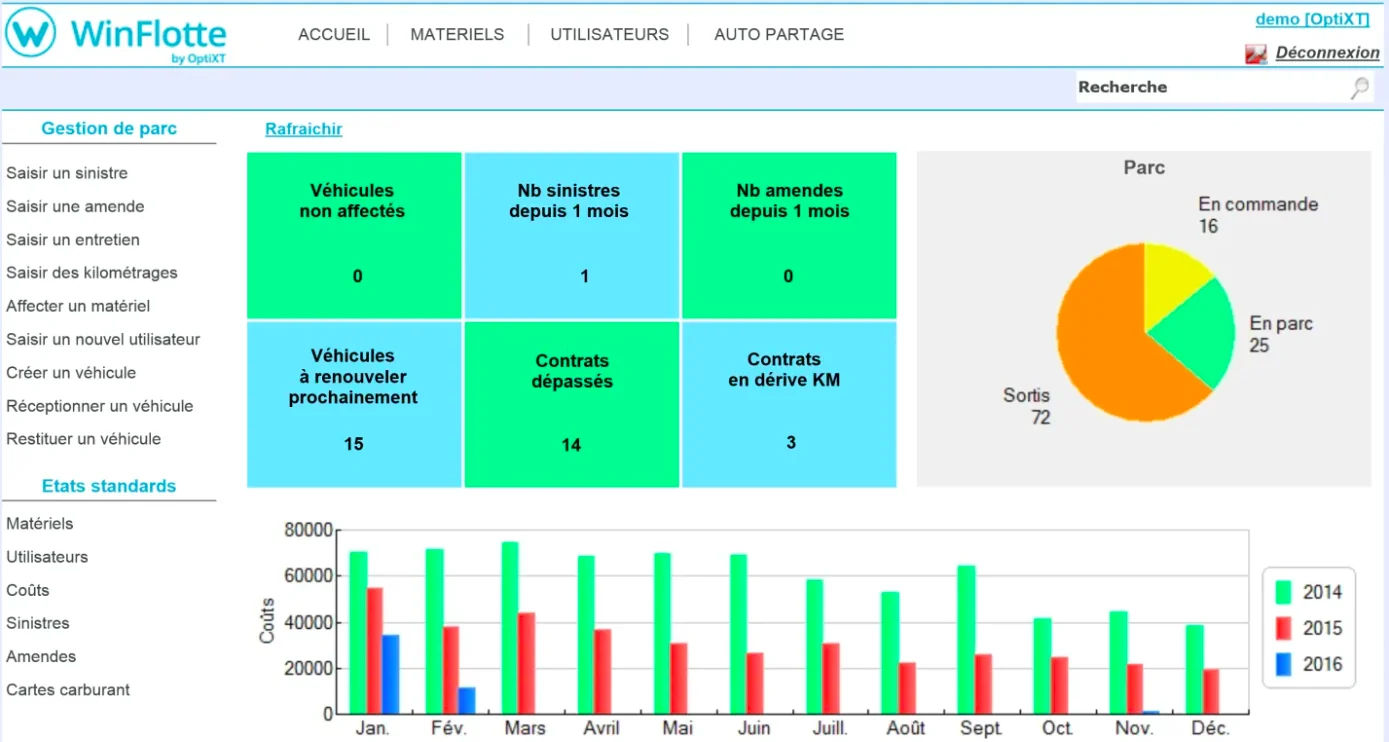Open the Utilisateurs standard report
The height and width of the screenshot is (742, 1389).
click(47, 557)
